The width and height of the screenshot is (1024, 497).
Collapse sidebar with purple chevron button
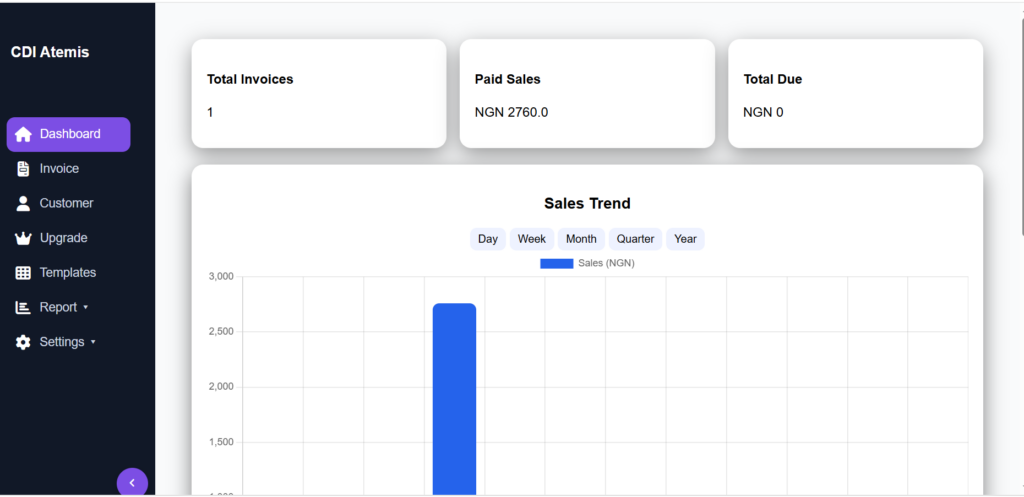133,483
